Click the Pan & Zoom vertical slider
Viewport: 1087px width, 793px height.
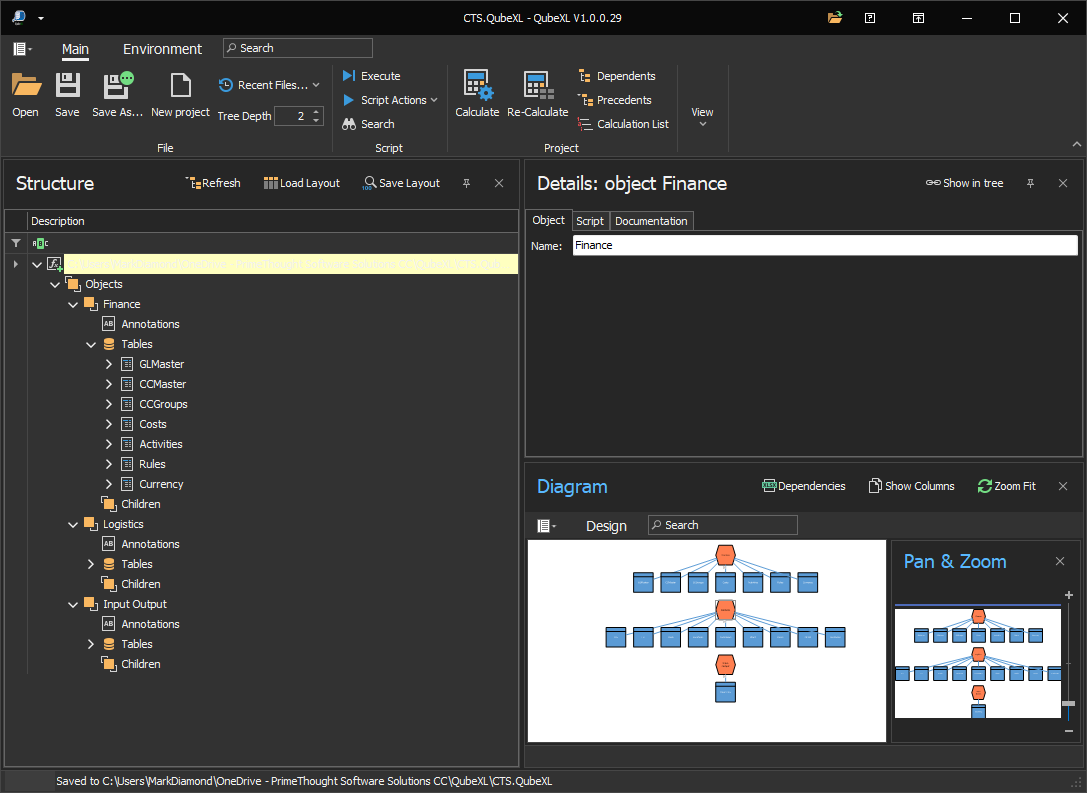1069,705
